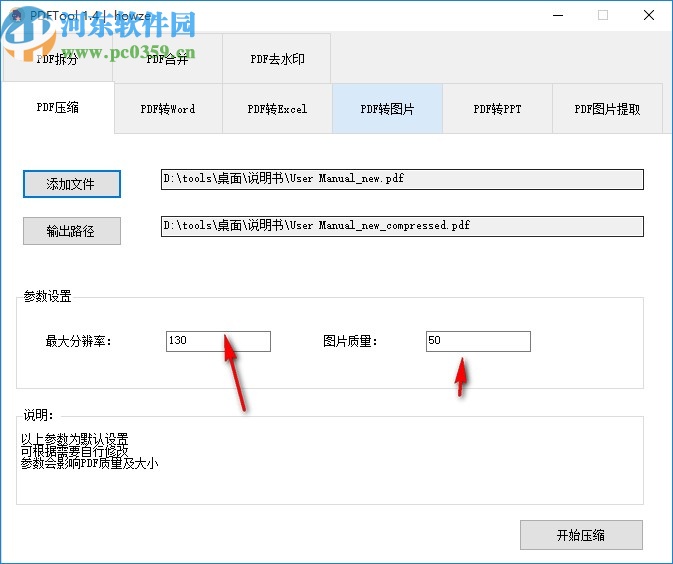Screen dimensions: 673x564
Task: Click the 图片质量 field showing 50
Action: pyautogui.click(x=478, y=341)
